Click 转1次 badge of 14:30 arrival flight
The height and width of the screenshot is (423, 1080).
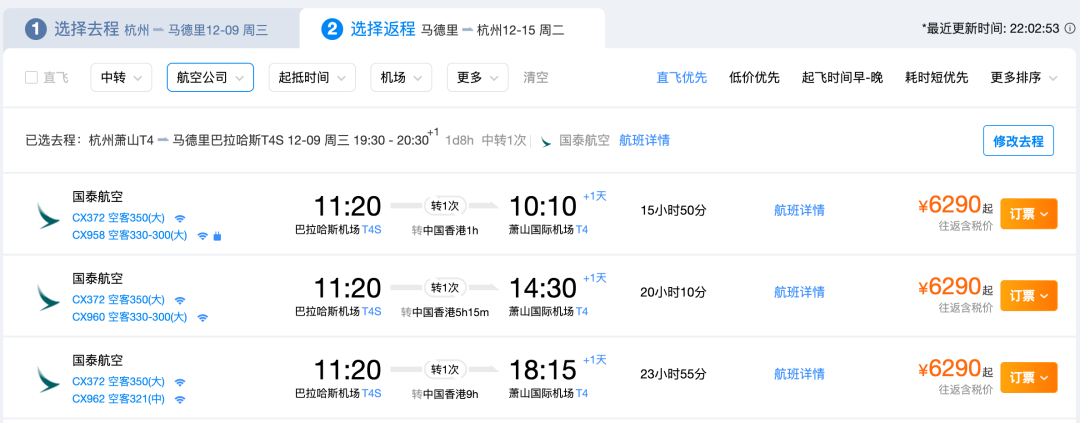point(445,287)
